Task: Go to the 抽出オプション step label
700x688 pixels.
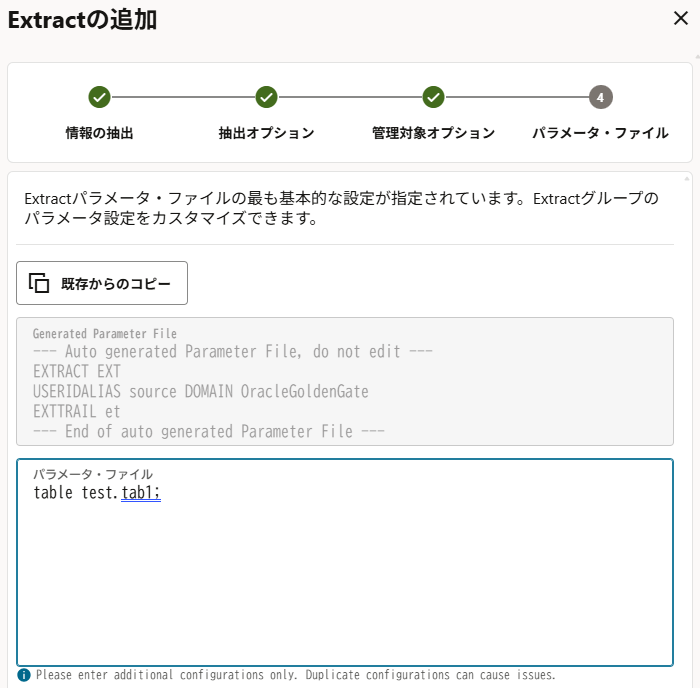Action: 266,133
